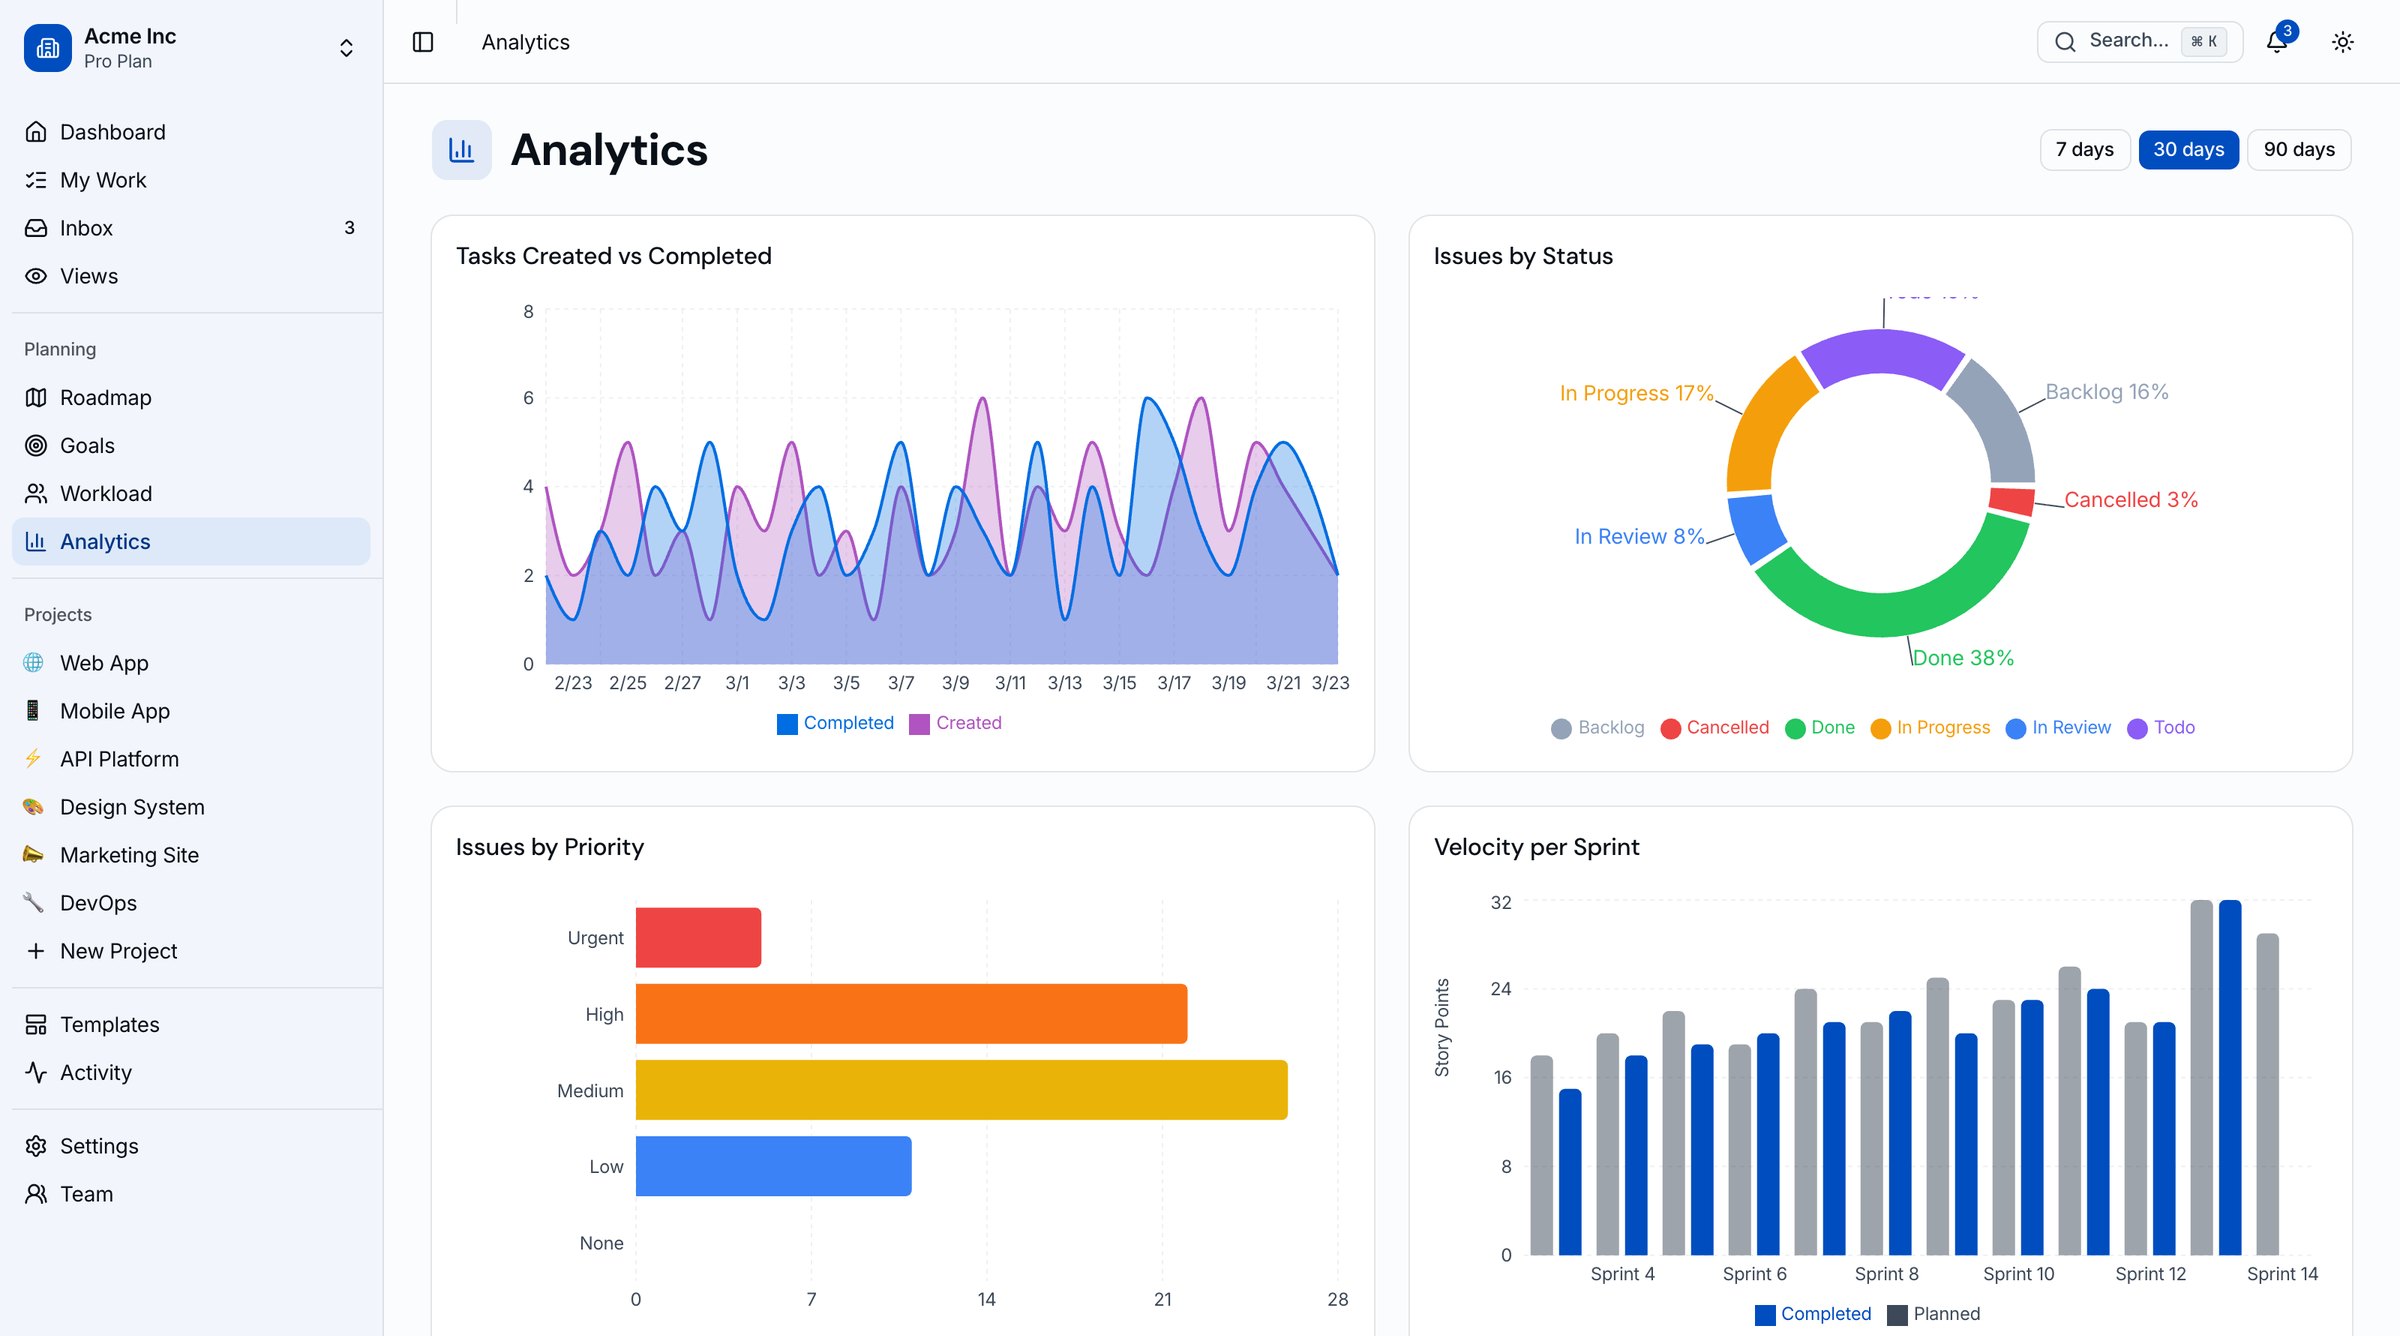The width and height of the screenshot is (2400, 1336).
Task: Toggle Todo in status legend
Action: (x=2162, y=728)
